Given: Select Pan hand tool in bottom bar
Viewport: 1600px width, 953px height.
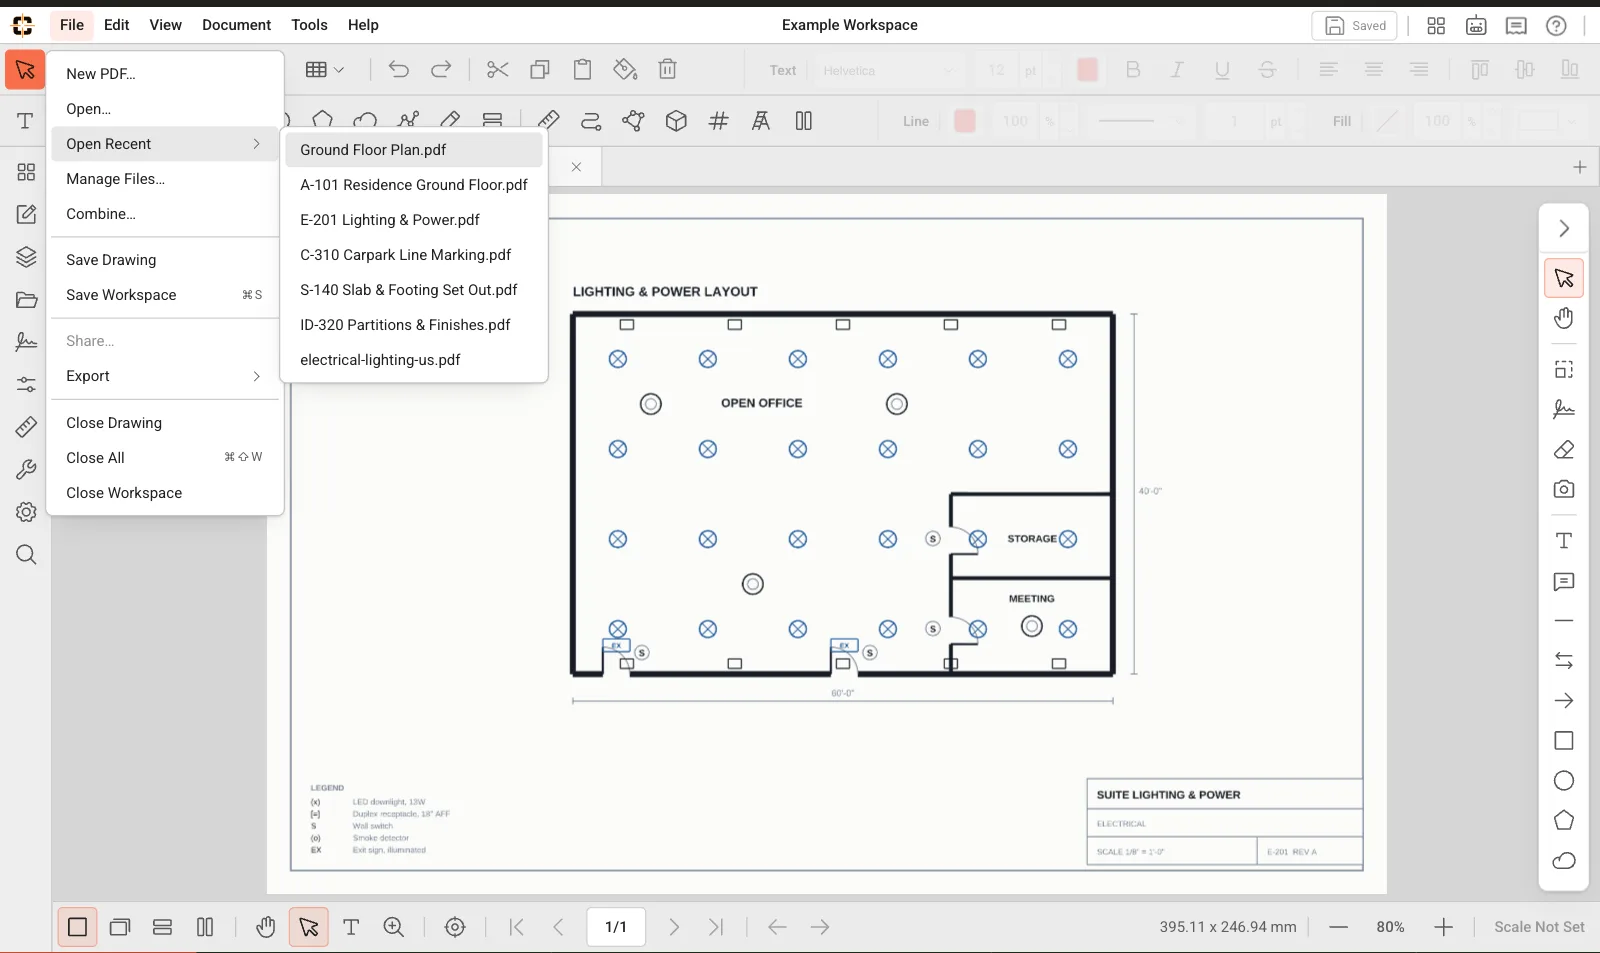Looking at the screenshot, I should pos(265,927).
